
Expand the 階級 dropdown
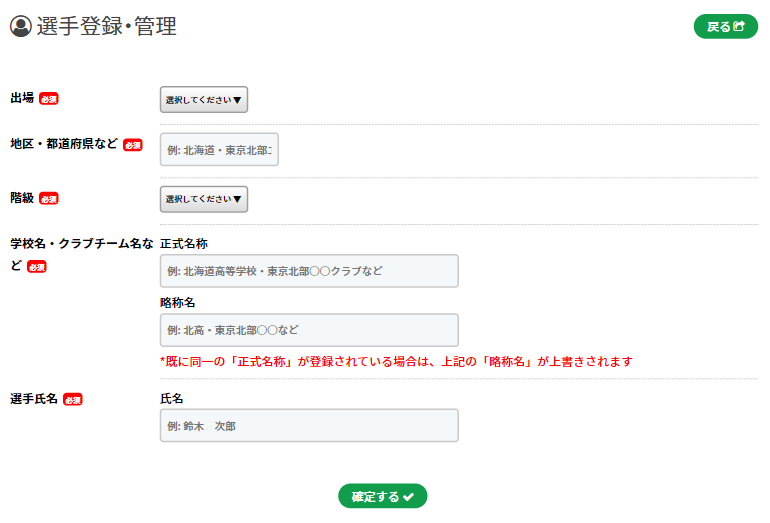coord(204,199)
